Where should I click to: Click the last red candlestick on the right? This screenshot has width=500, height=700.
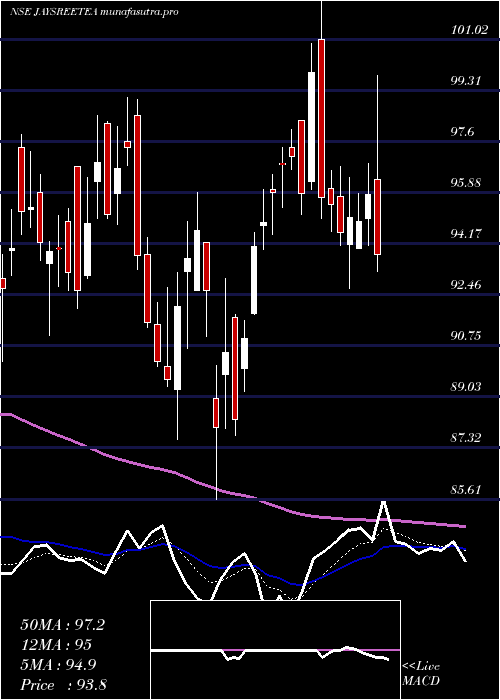[x=378, y=217]
